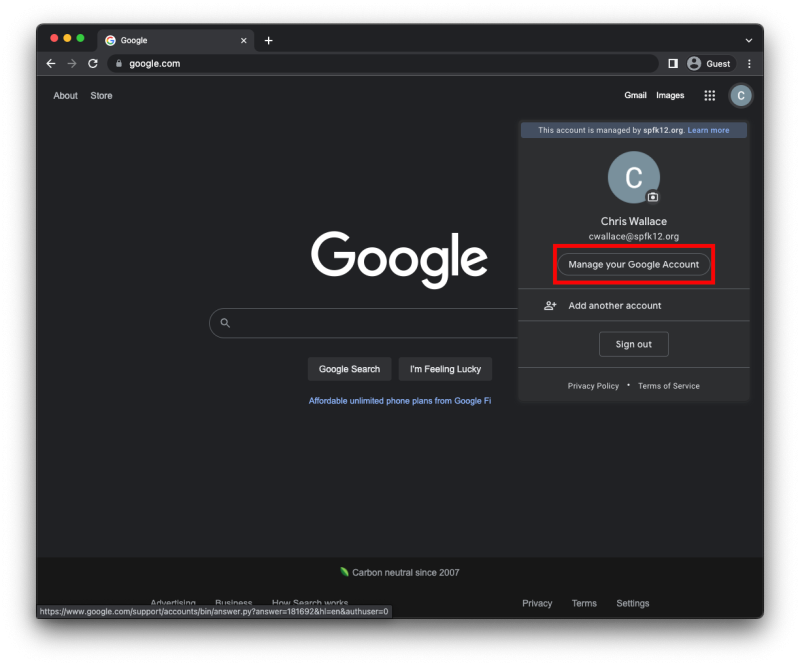This screenshot has width=800, height=666.
Task: Click Learn more about managed account
Action: pos(709,129)
